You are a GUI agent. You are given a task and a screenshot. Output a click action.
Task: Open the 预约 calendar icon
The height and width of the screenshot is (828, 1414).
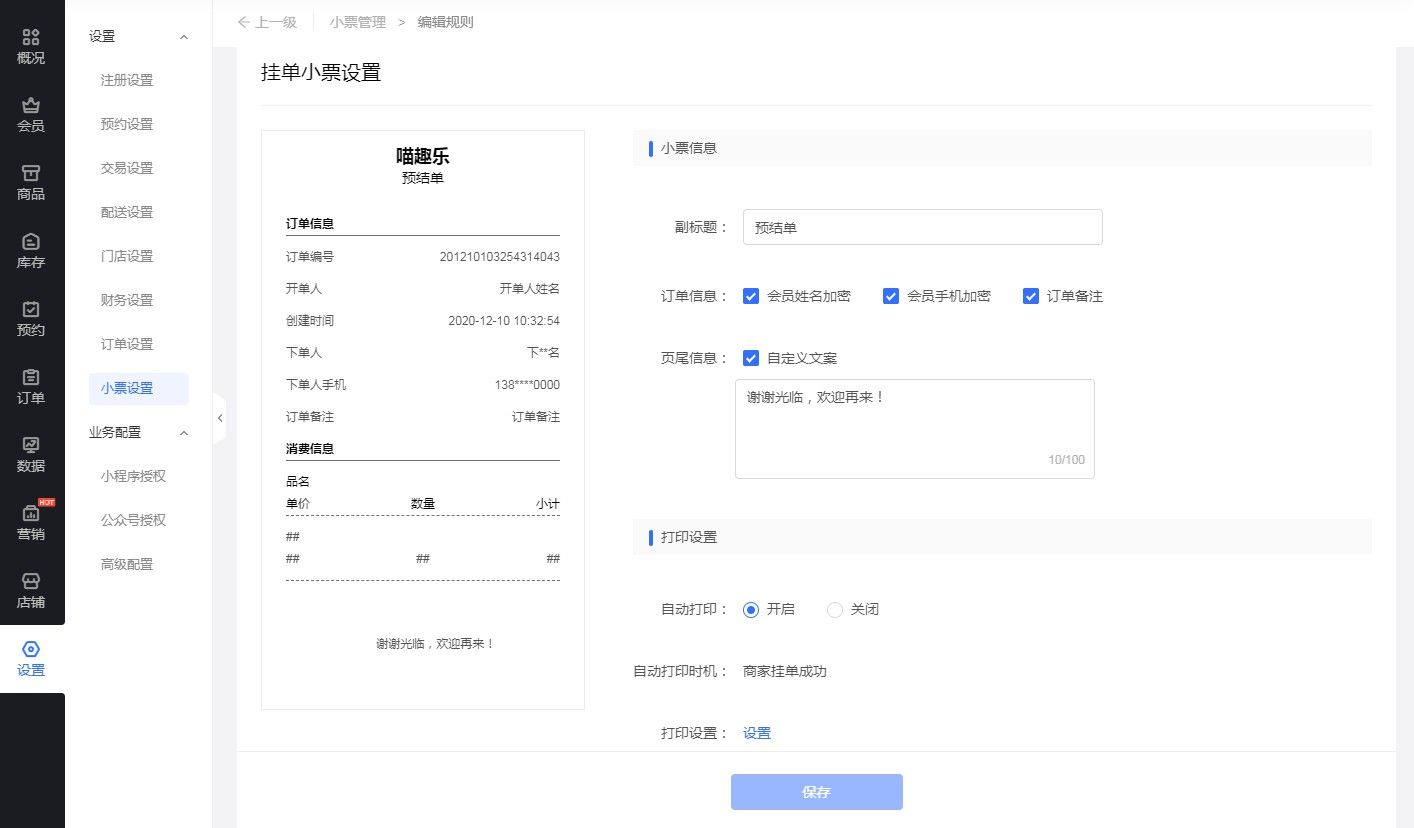coord(31,309)
